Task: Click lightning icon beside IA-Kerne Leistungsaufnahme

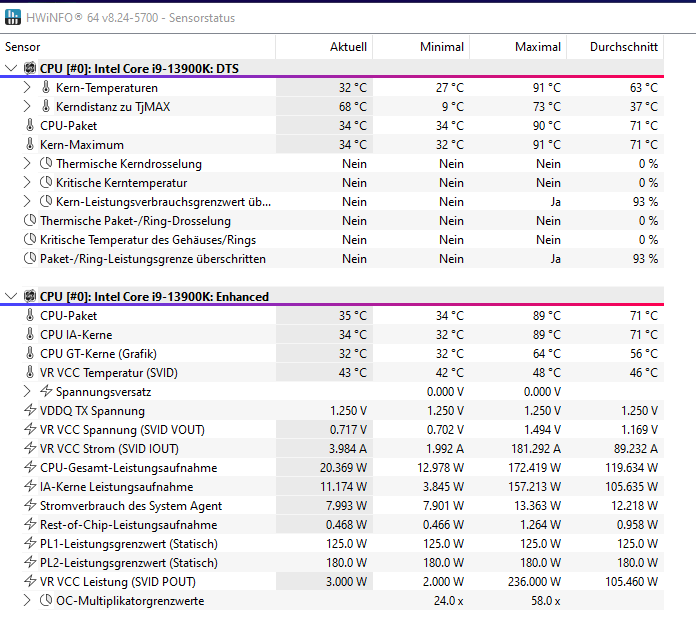Action: [30, 486]
